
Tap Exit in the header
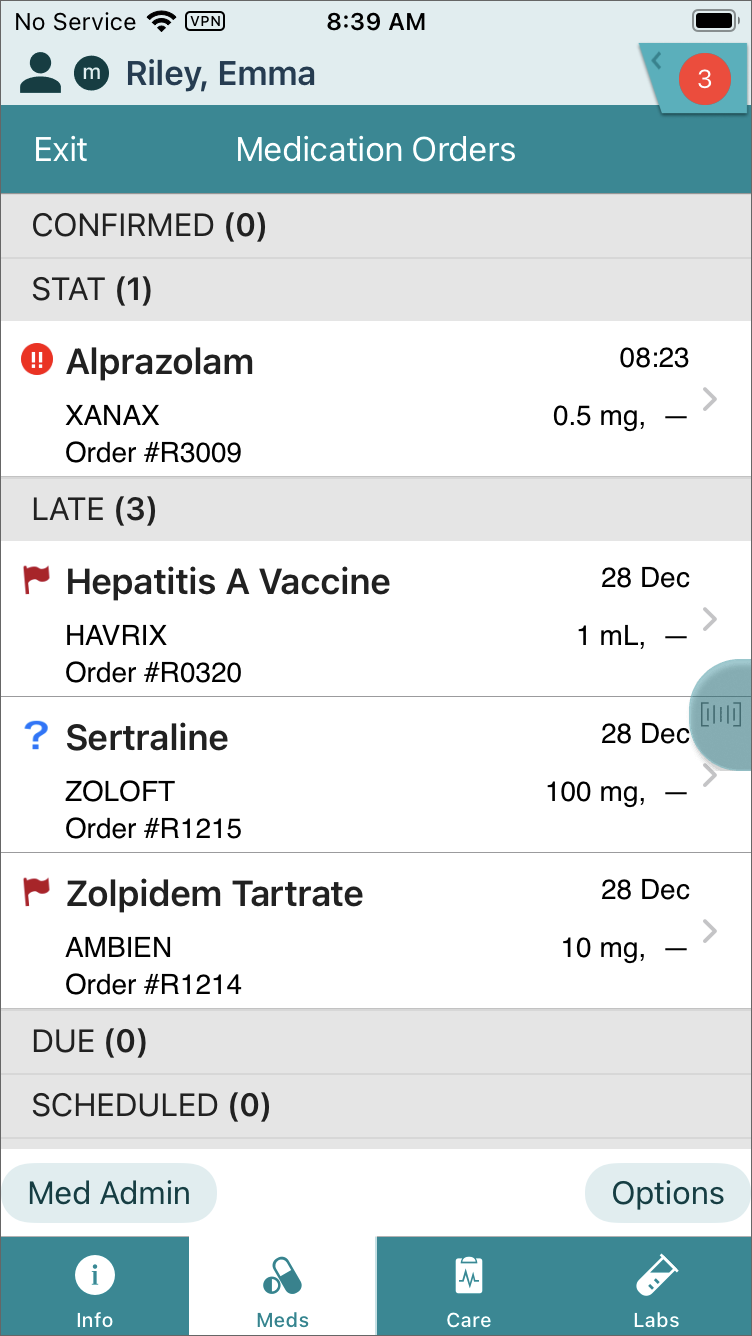point(61,150)
